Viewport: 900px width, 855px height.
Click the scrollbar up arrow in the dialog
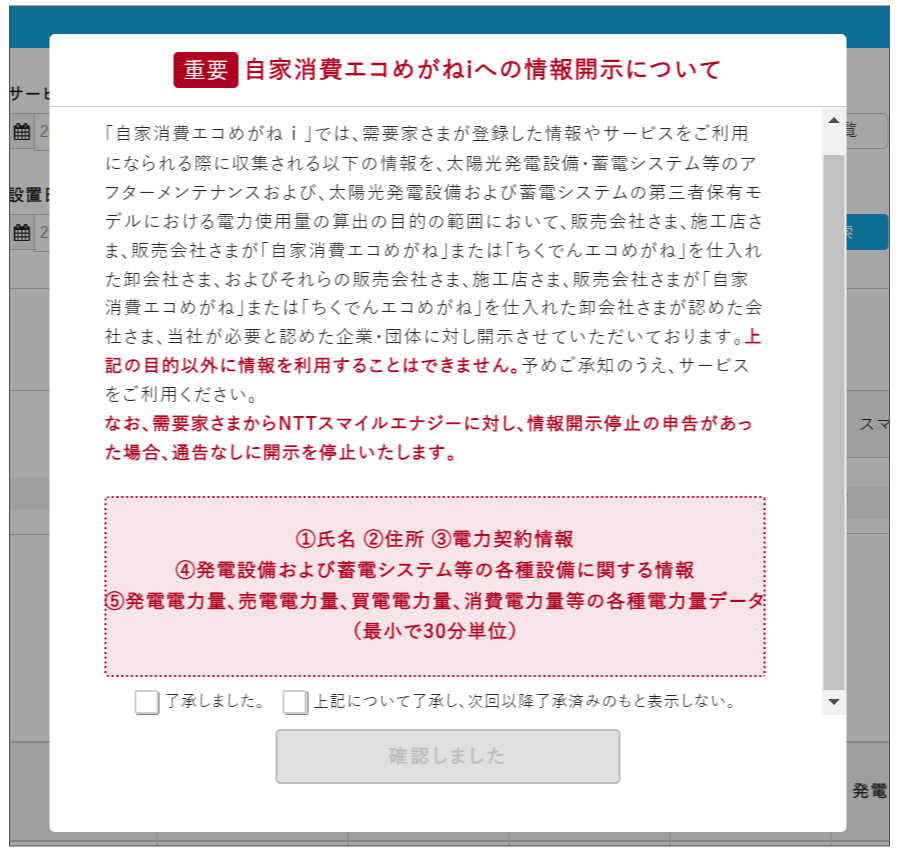tap(833, 121)
